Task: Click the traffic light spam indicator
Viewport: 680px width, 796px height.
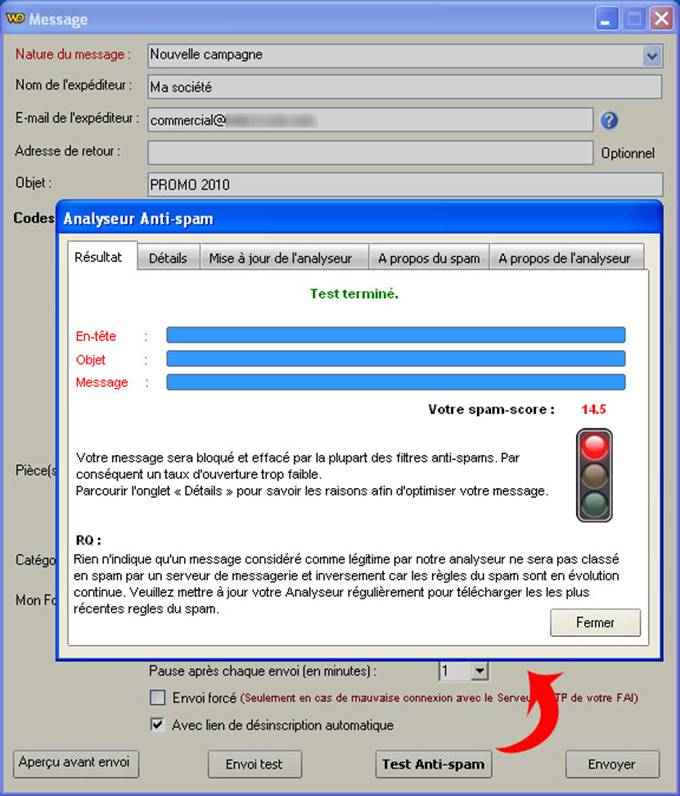Action: coord(594,475)
